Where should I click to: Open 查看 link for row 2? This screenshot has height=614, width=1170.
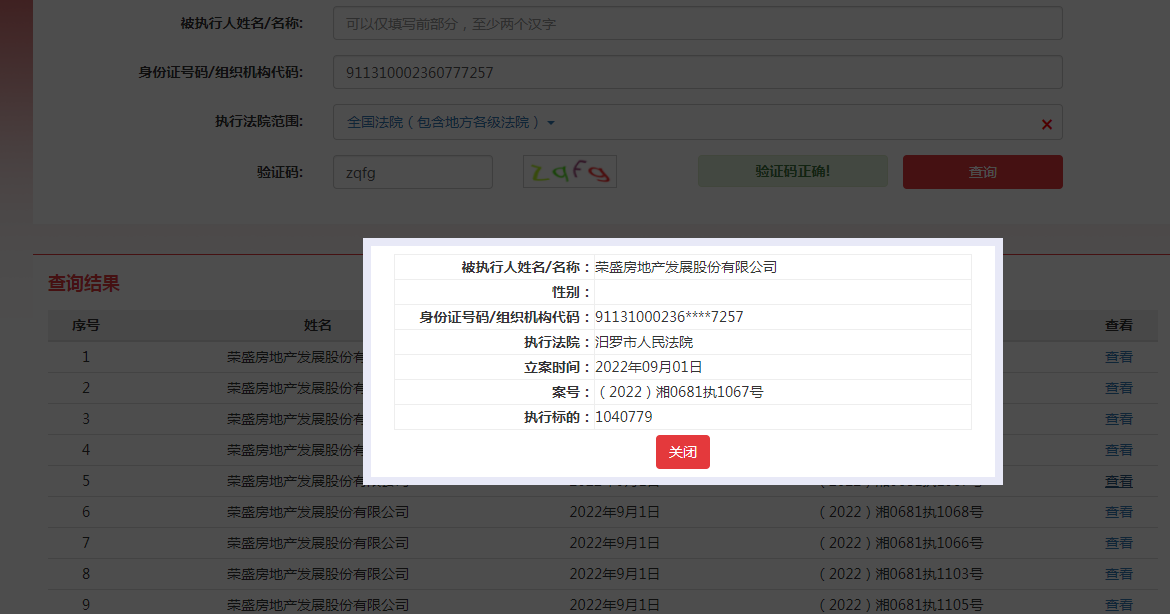pyautogui.click(x=1119, y=388)
